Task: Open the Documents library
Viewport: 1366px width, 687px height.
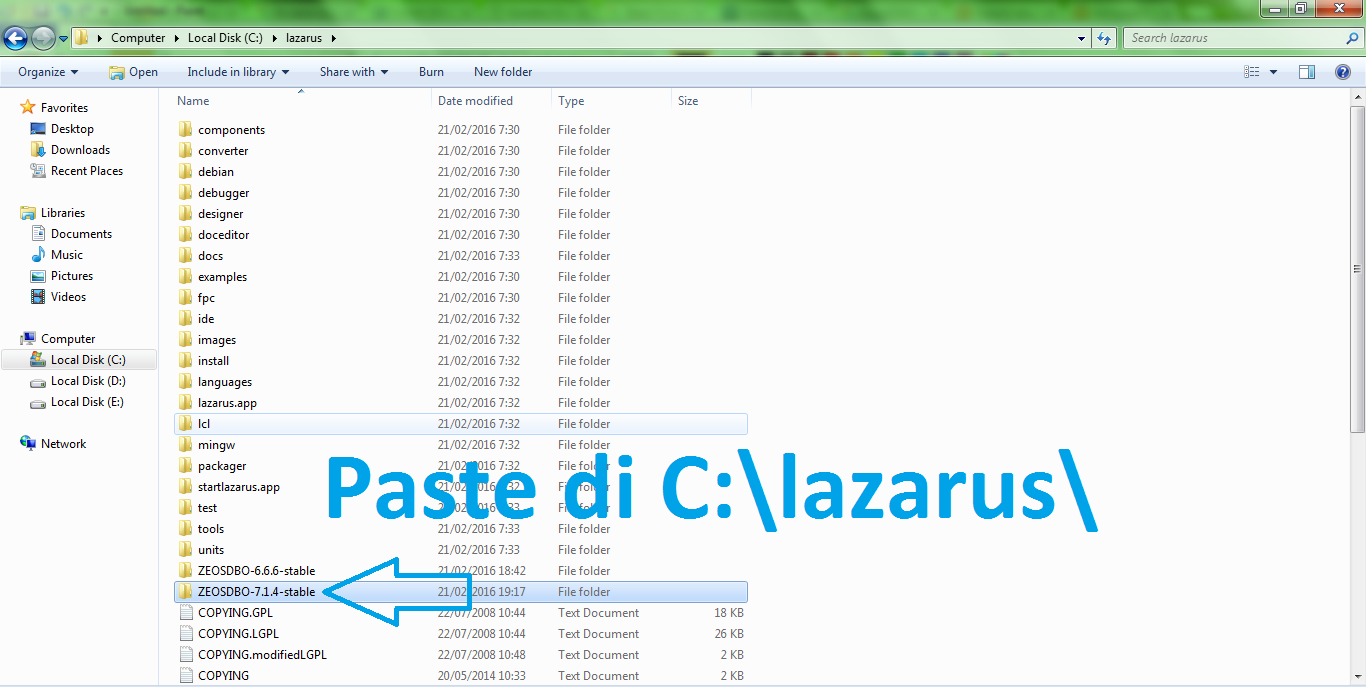Action: click(x=81, y=234)
